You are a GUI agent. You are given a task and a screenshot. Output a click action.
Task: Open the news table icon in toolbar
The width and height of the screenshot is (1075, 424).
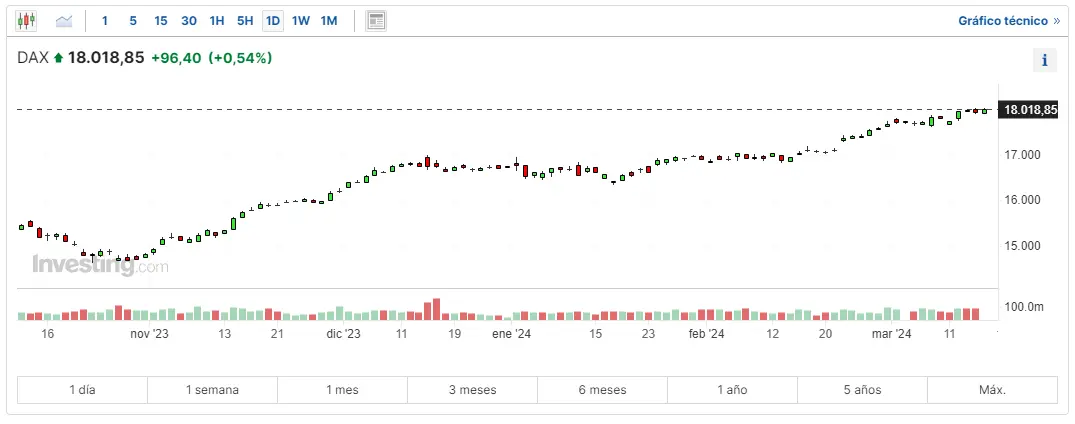click(376, 20)
